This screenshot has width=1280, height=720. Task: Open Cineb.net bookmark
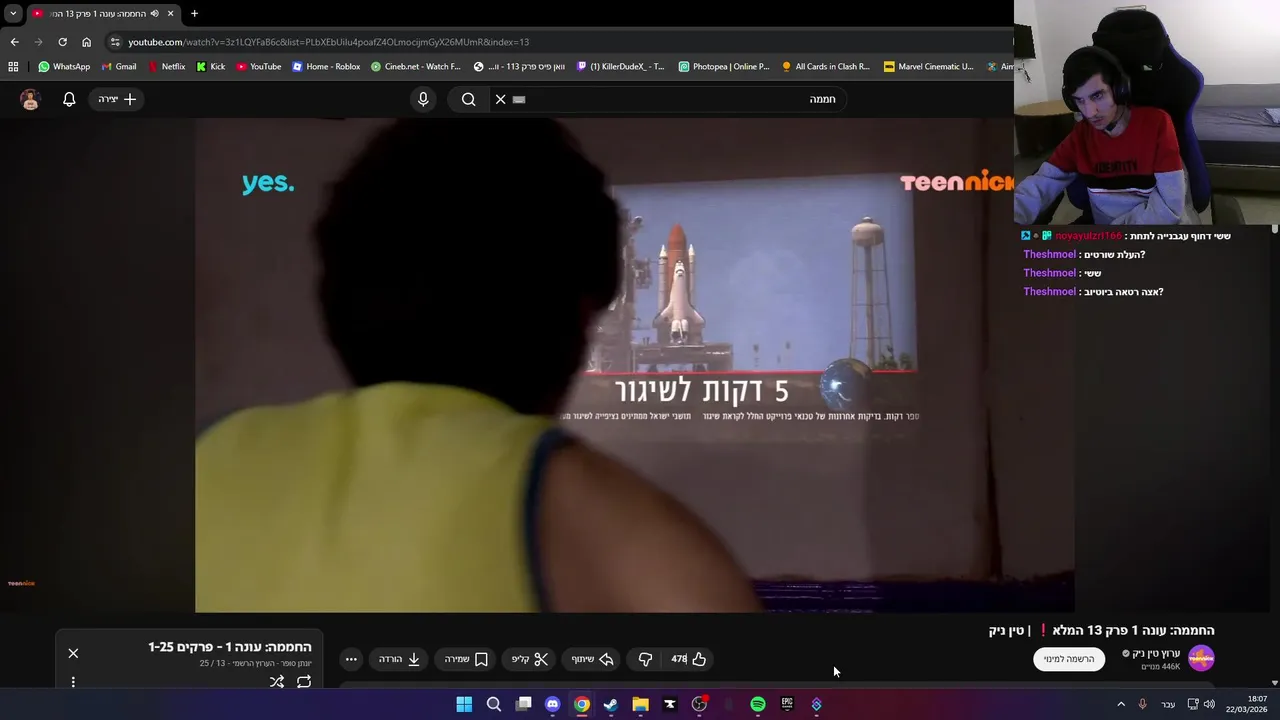click(416, 67)
